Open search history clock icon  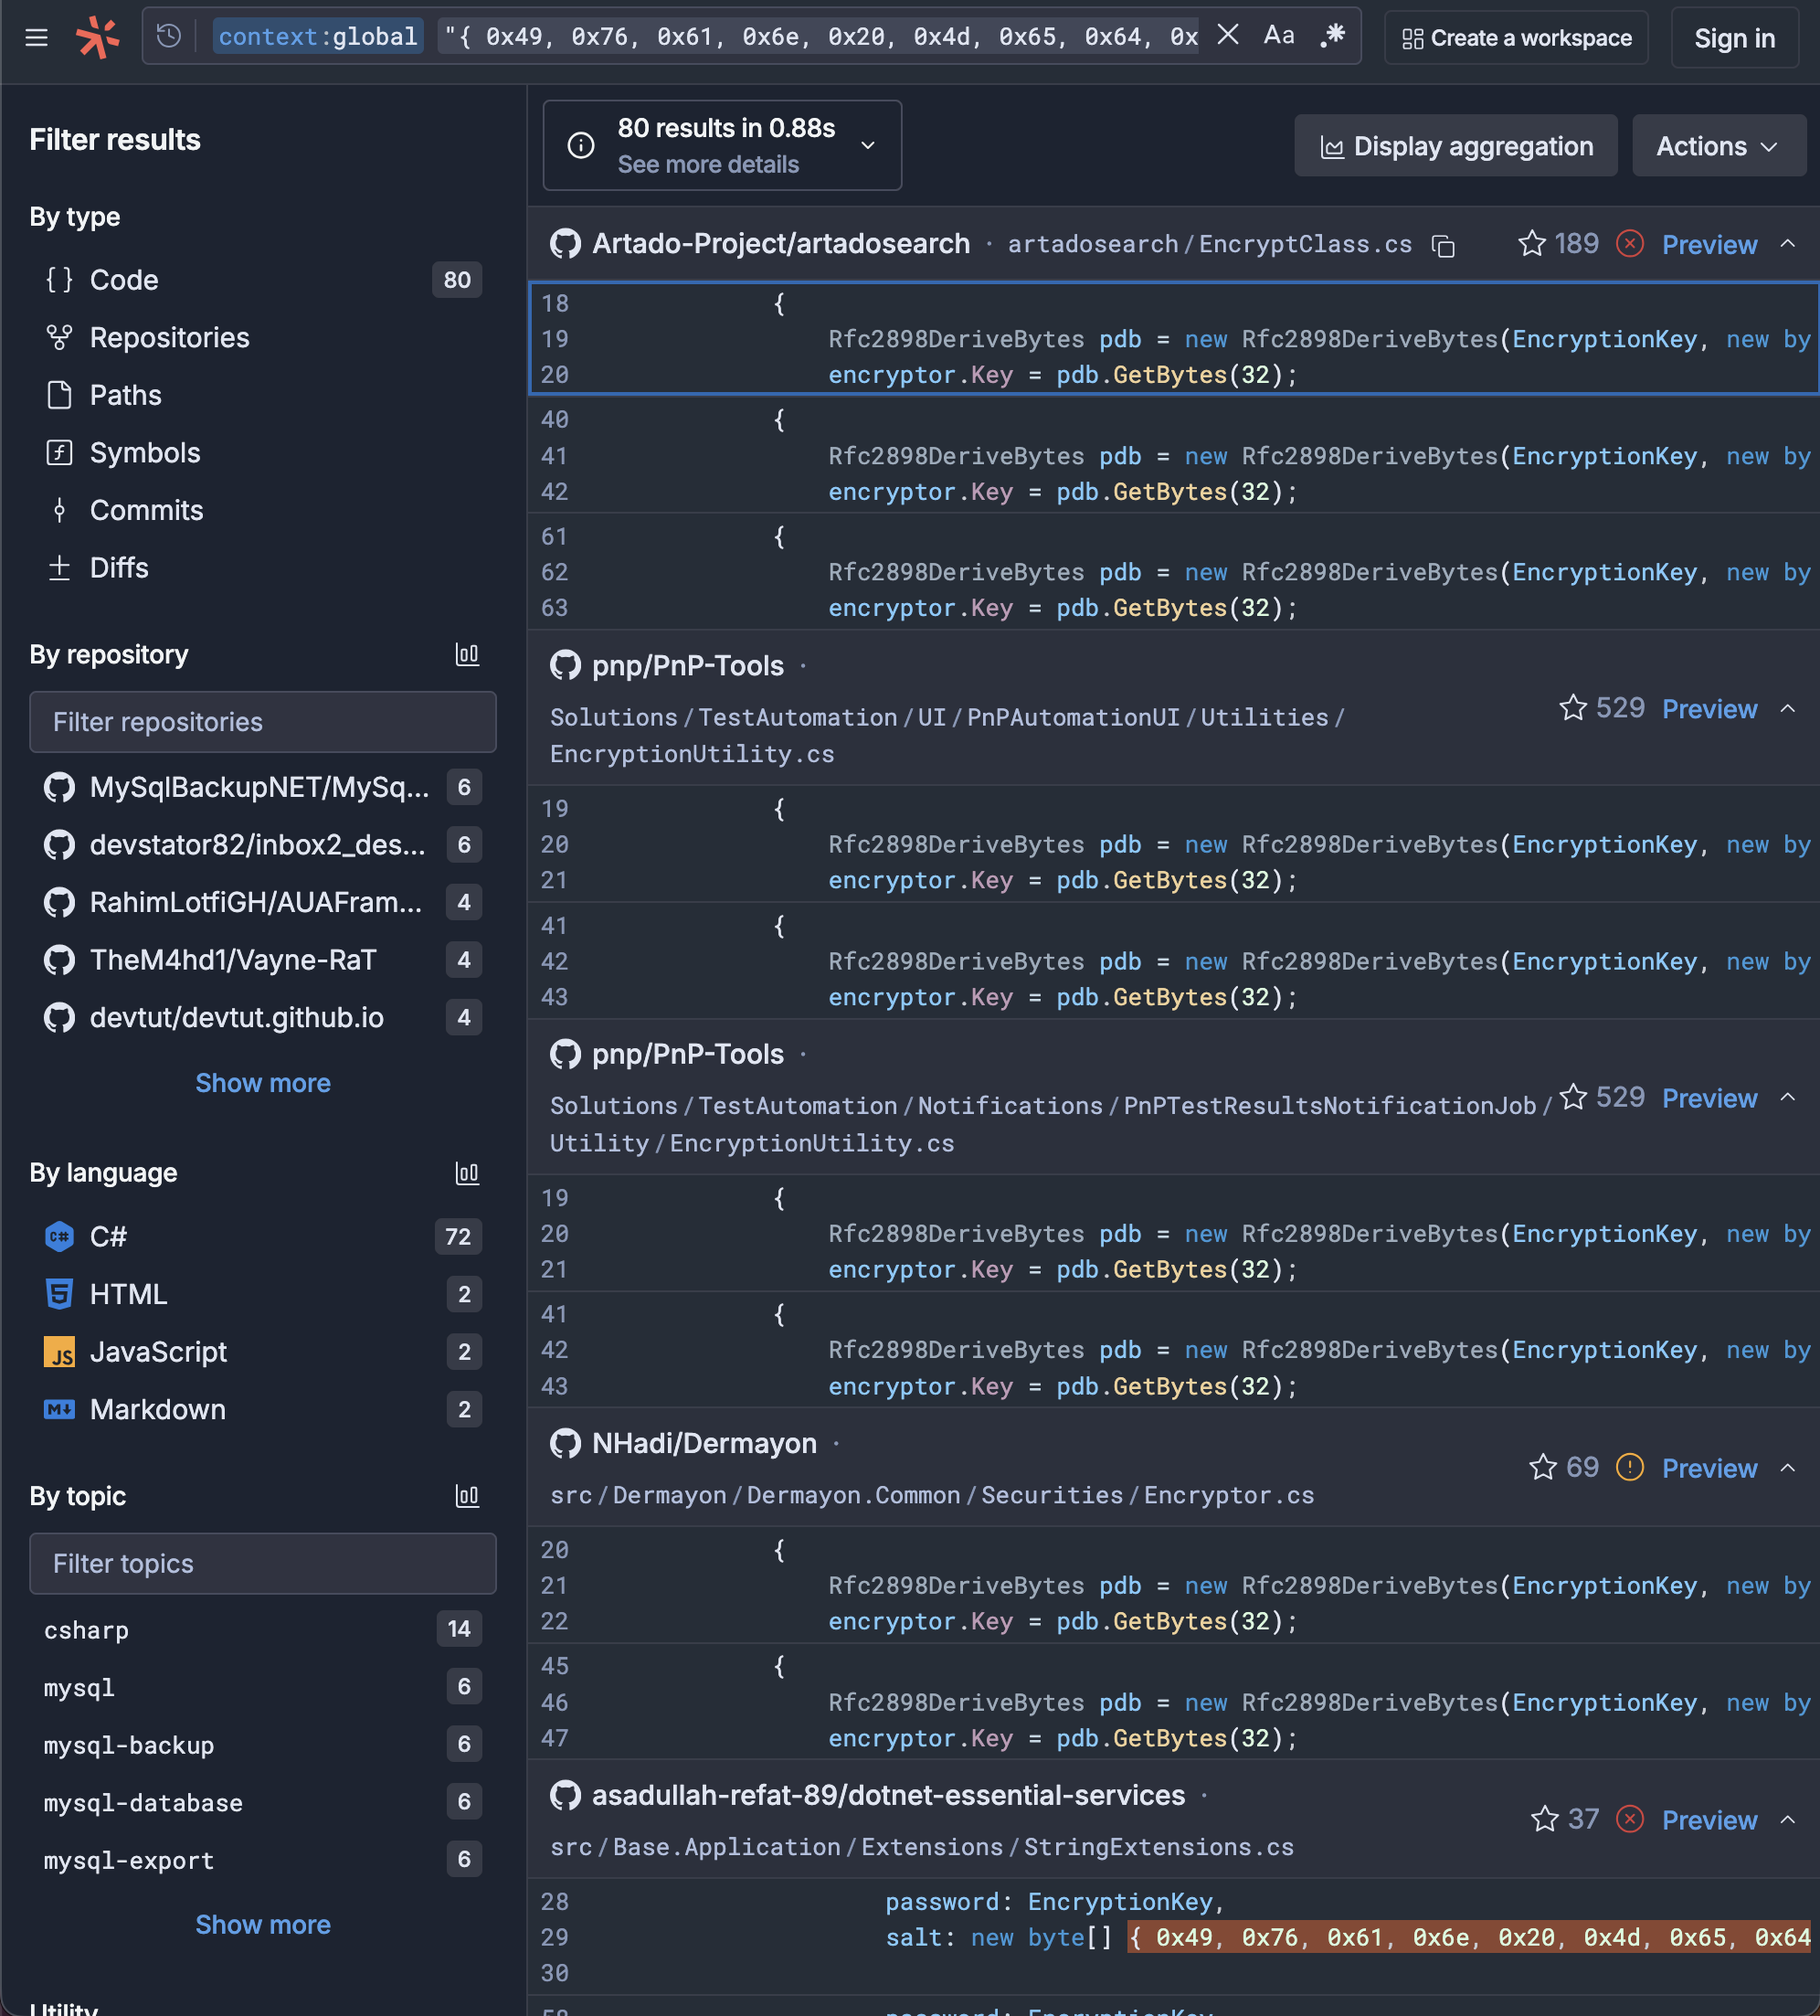[x=169, y=37]
